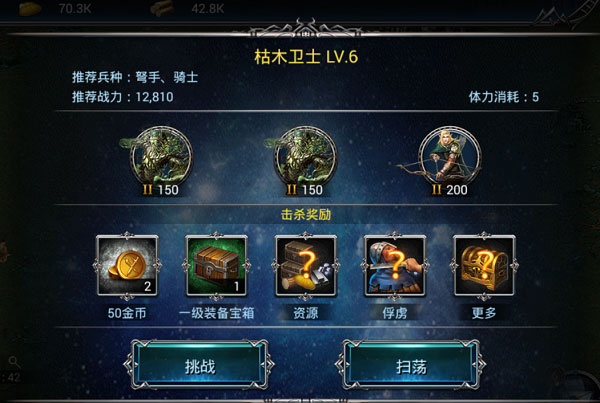Screen dimensions: 600x403
Task: Tap the magnifier search icon at left edge
Action: 14,361
